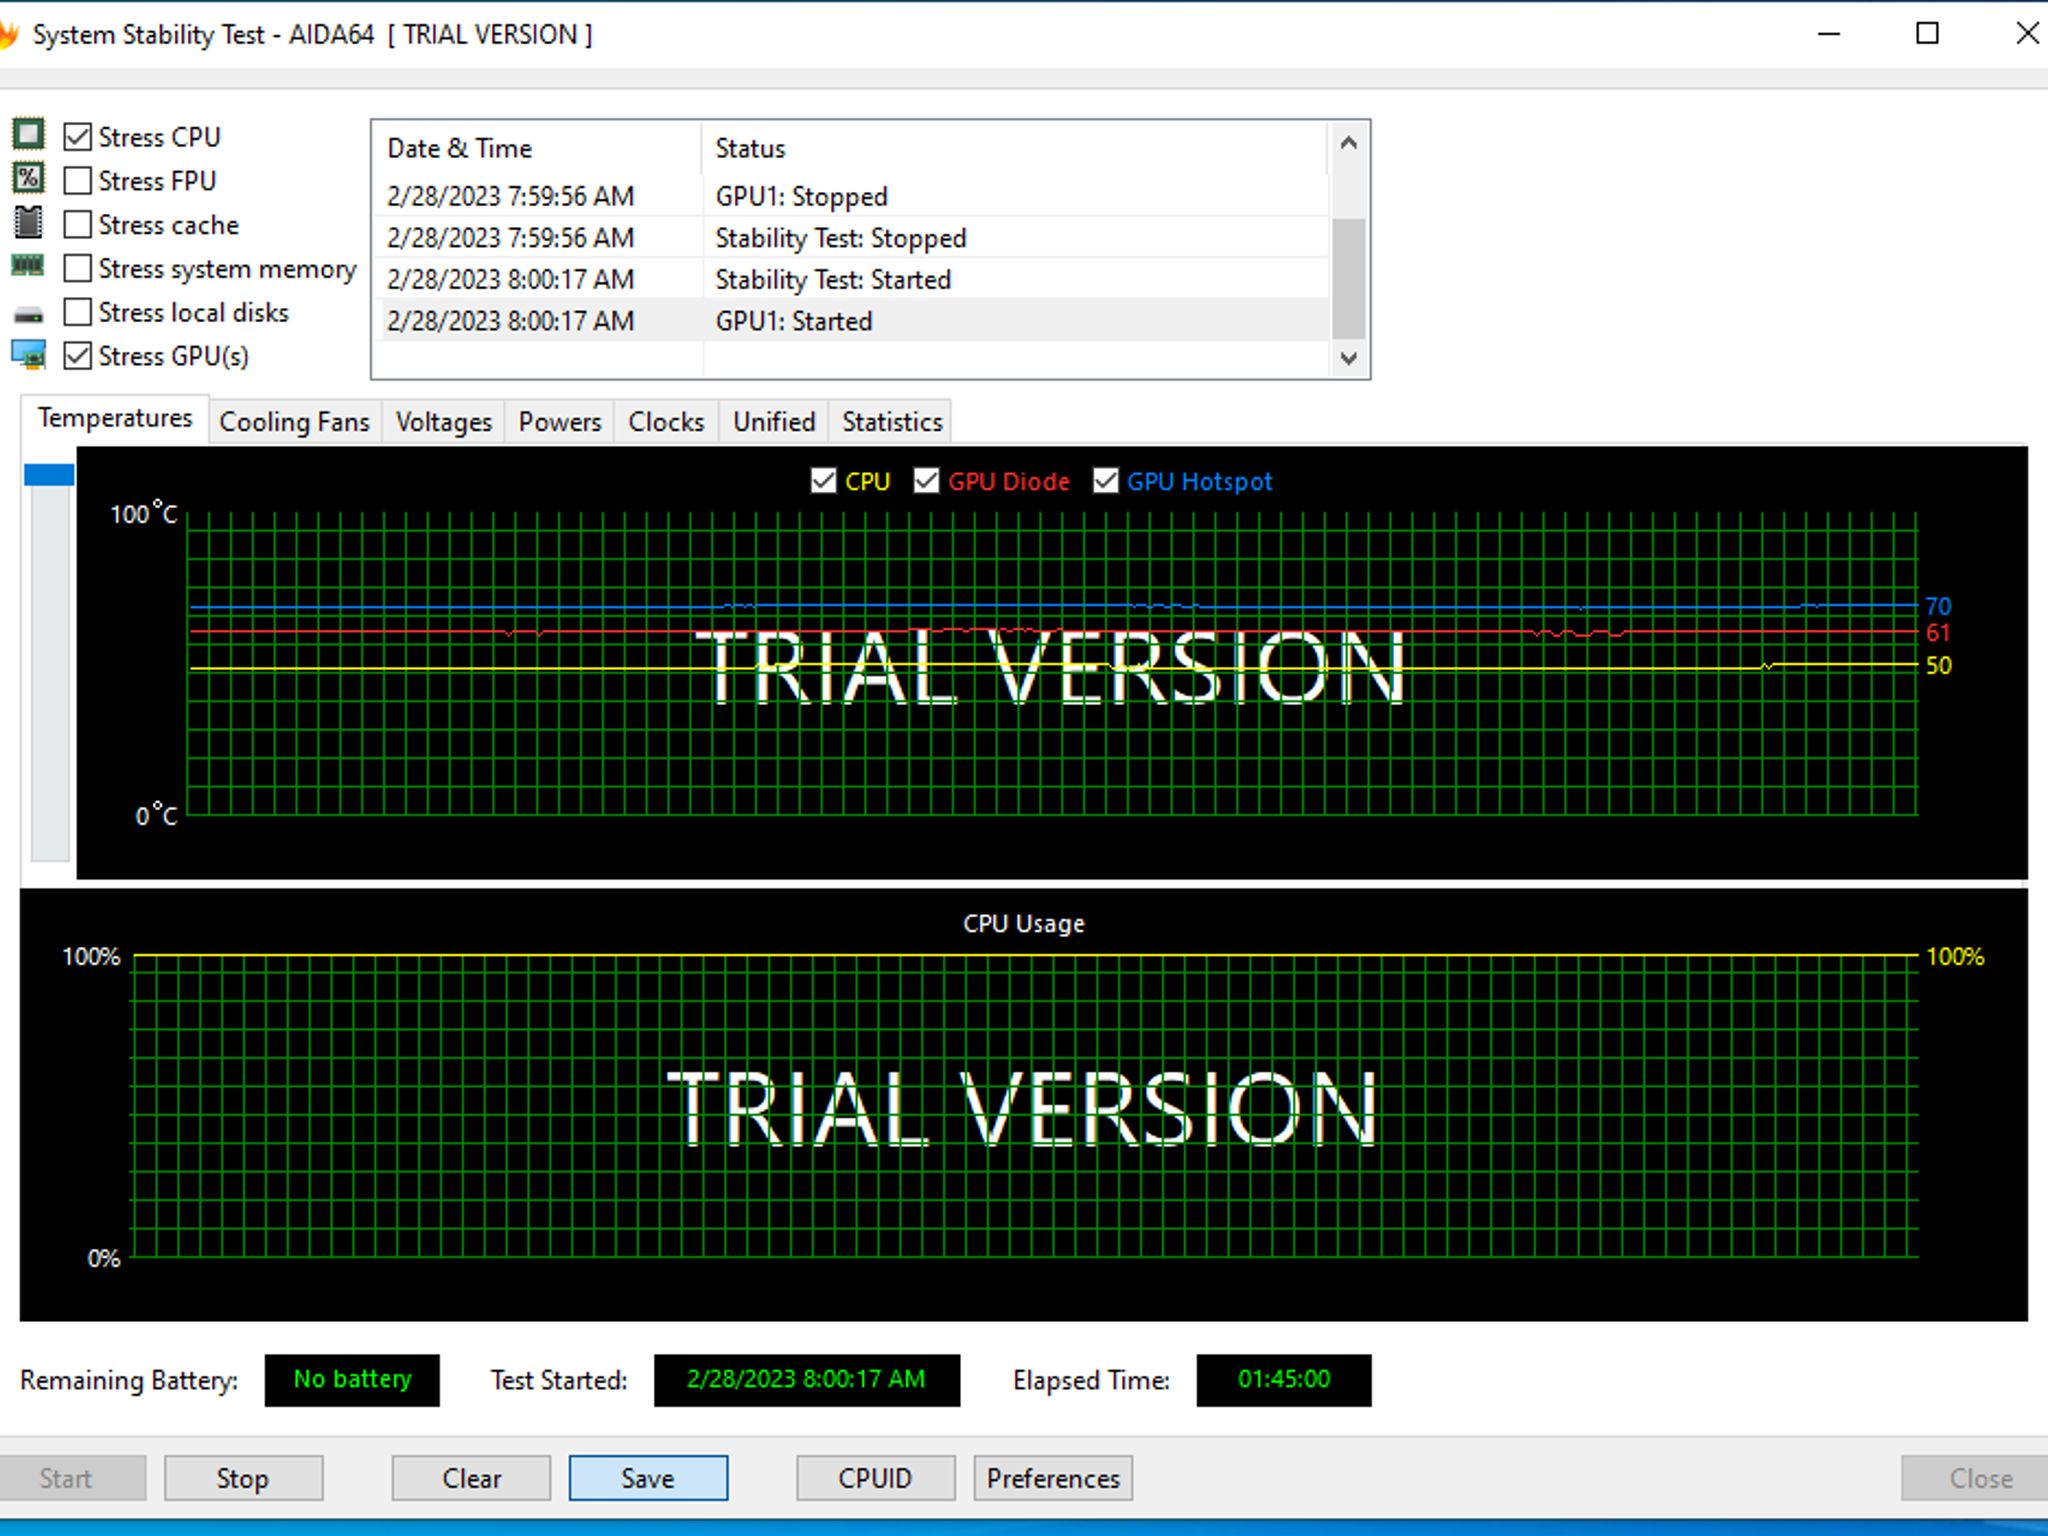Click the log scrollbar down arrow

tap(1348, 357)
